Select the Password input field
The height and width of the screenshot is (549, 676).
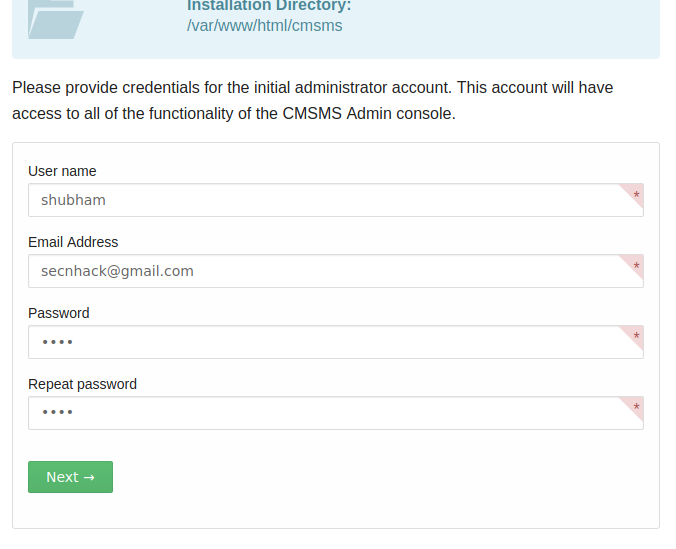click(336, 342)
